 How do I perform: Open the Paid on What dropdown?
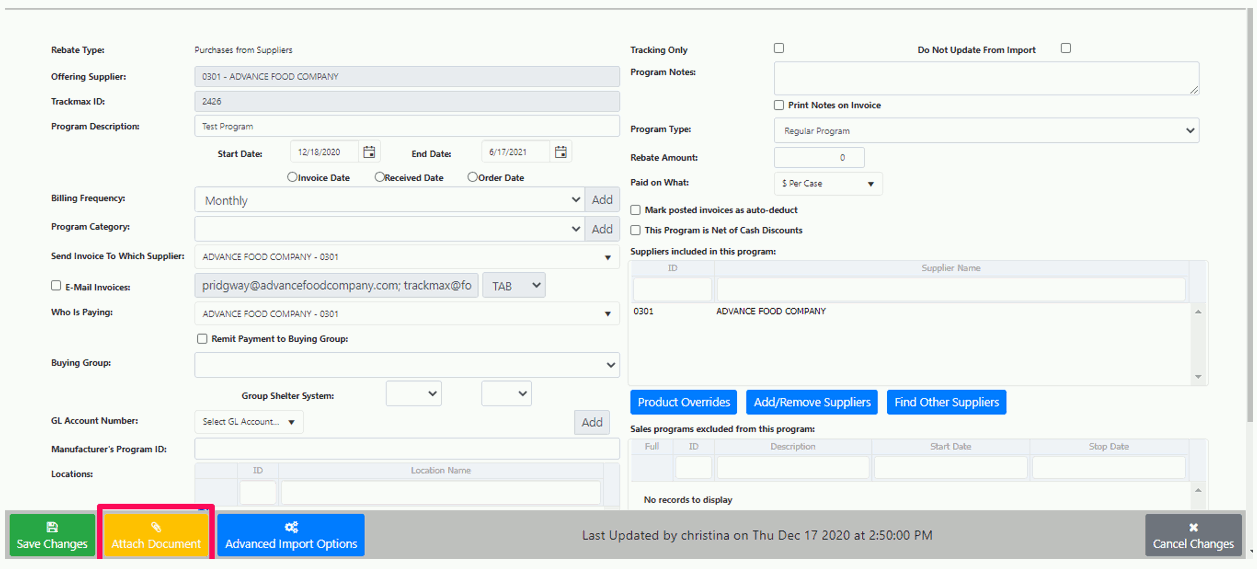tap(828, 184)
